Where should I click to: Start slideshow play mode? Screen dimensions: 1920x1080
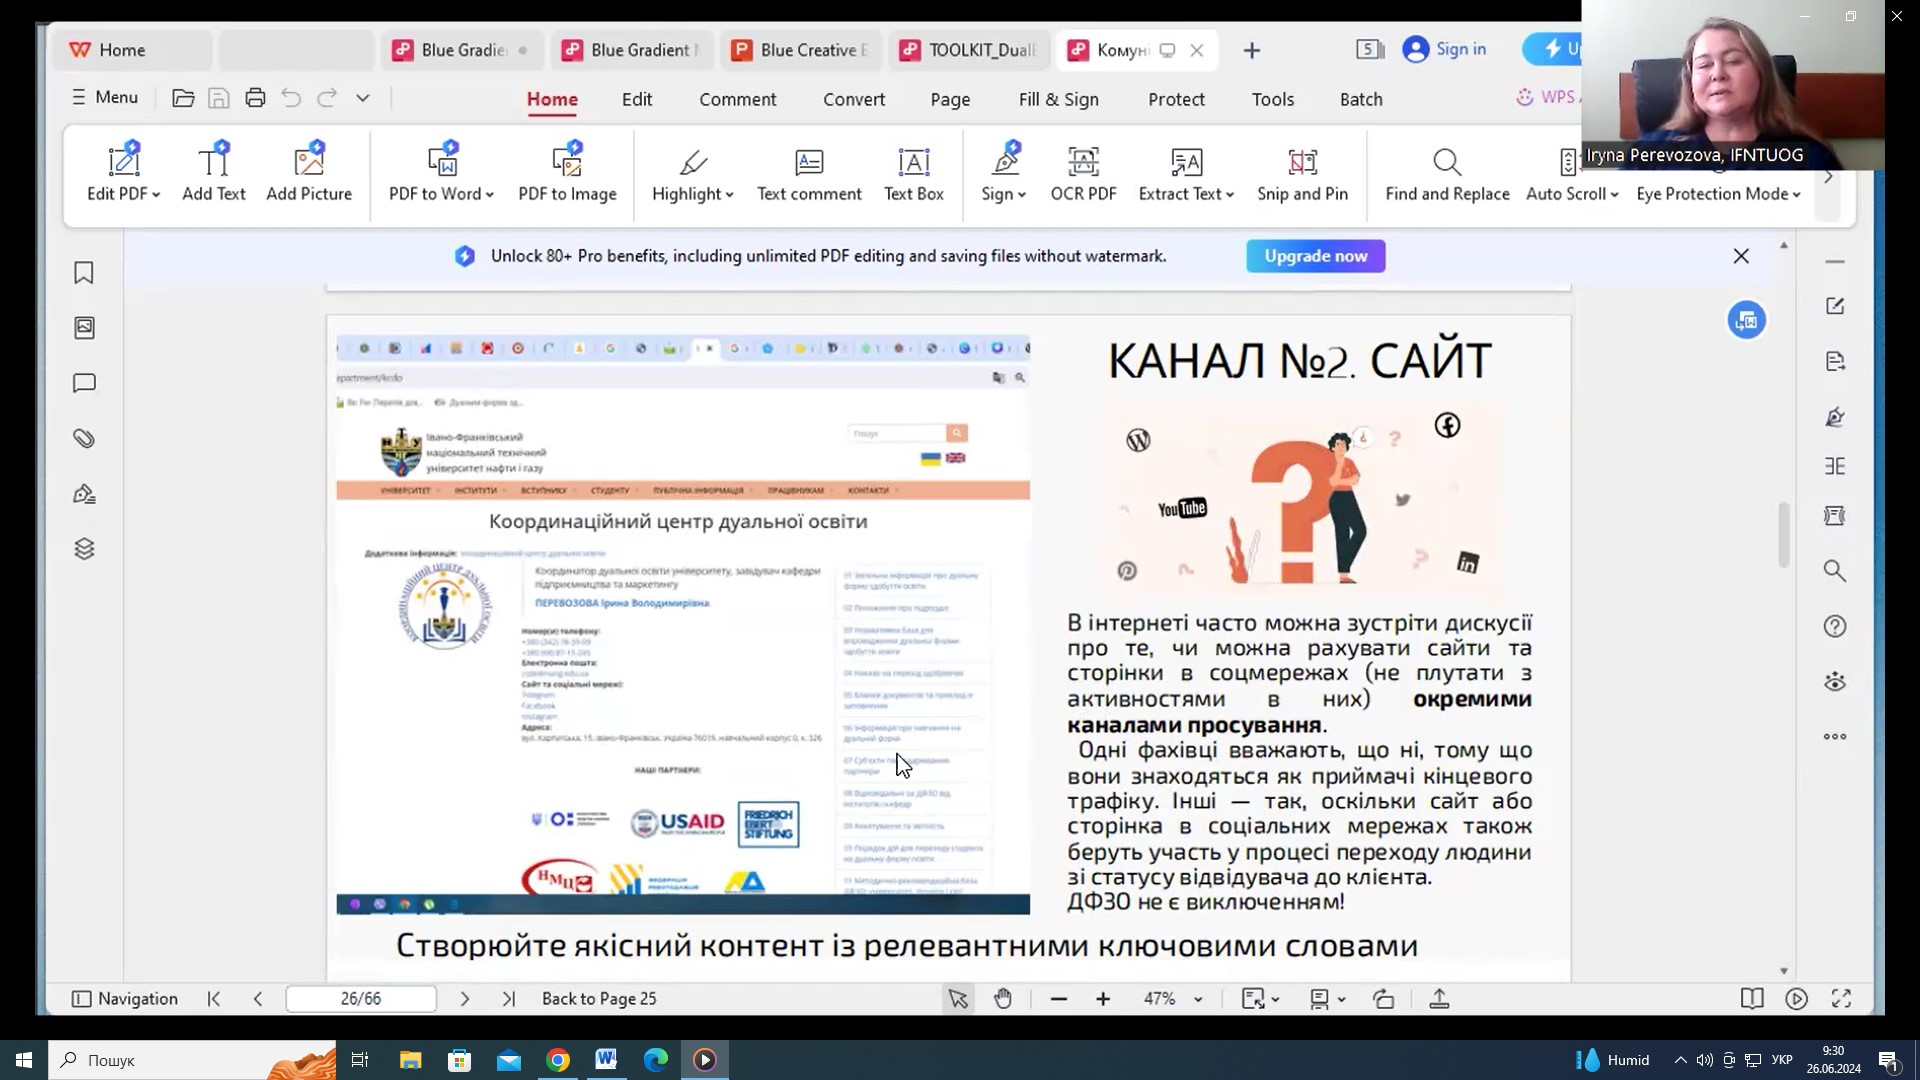[1796, 999]
